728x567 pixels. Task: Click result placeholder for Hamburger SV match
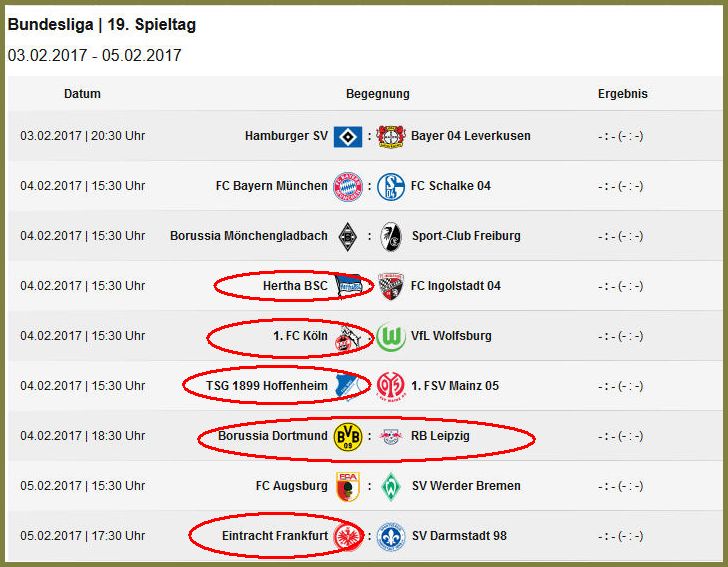tap(621, 136)
